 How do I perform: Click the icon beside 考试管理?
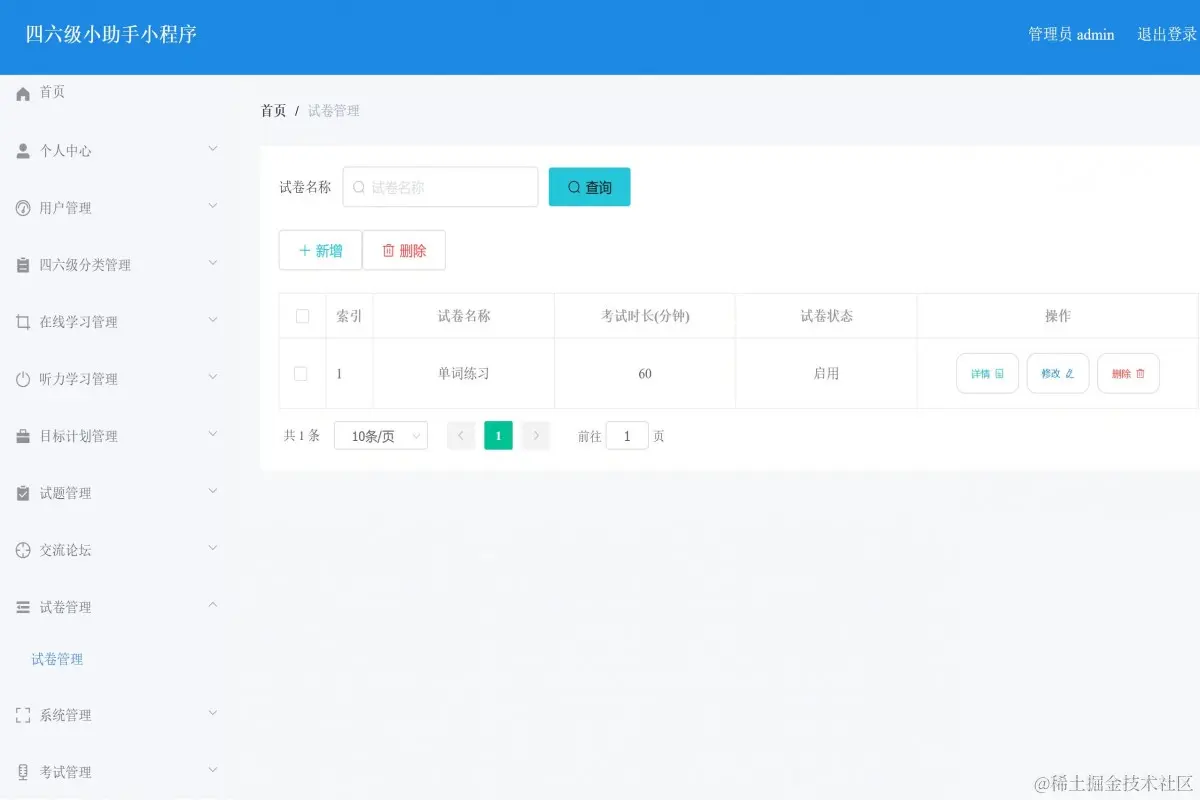pos(23,772)
